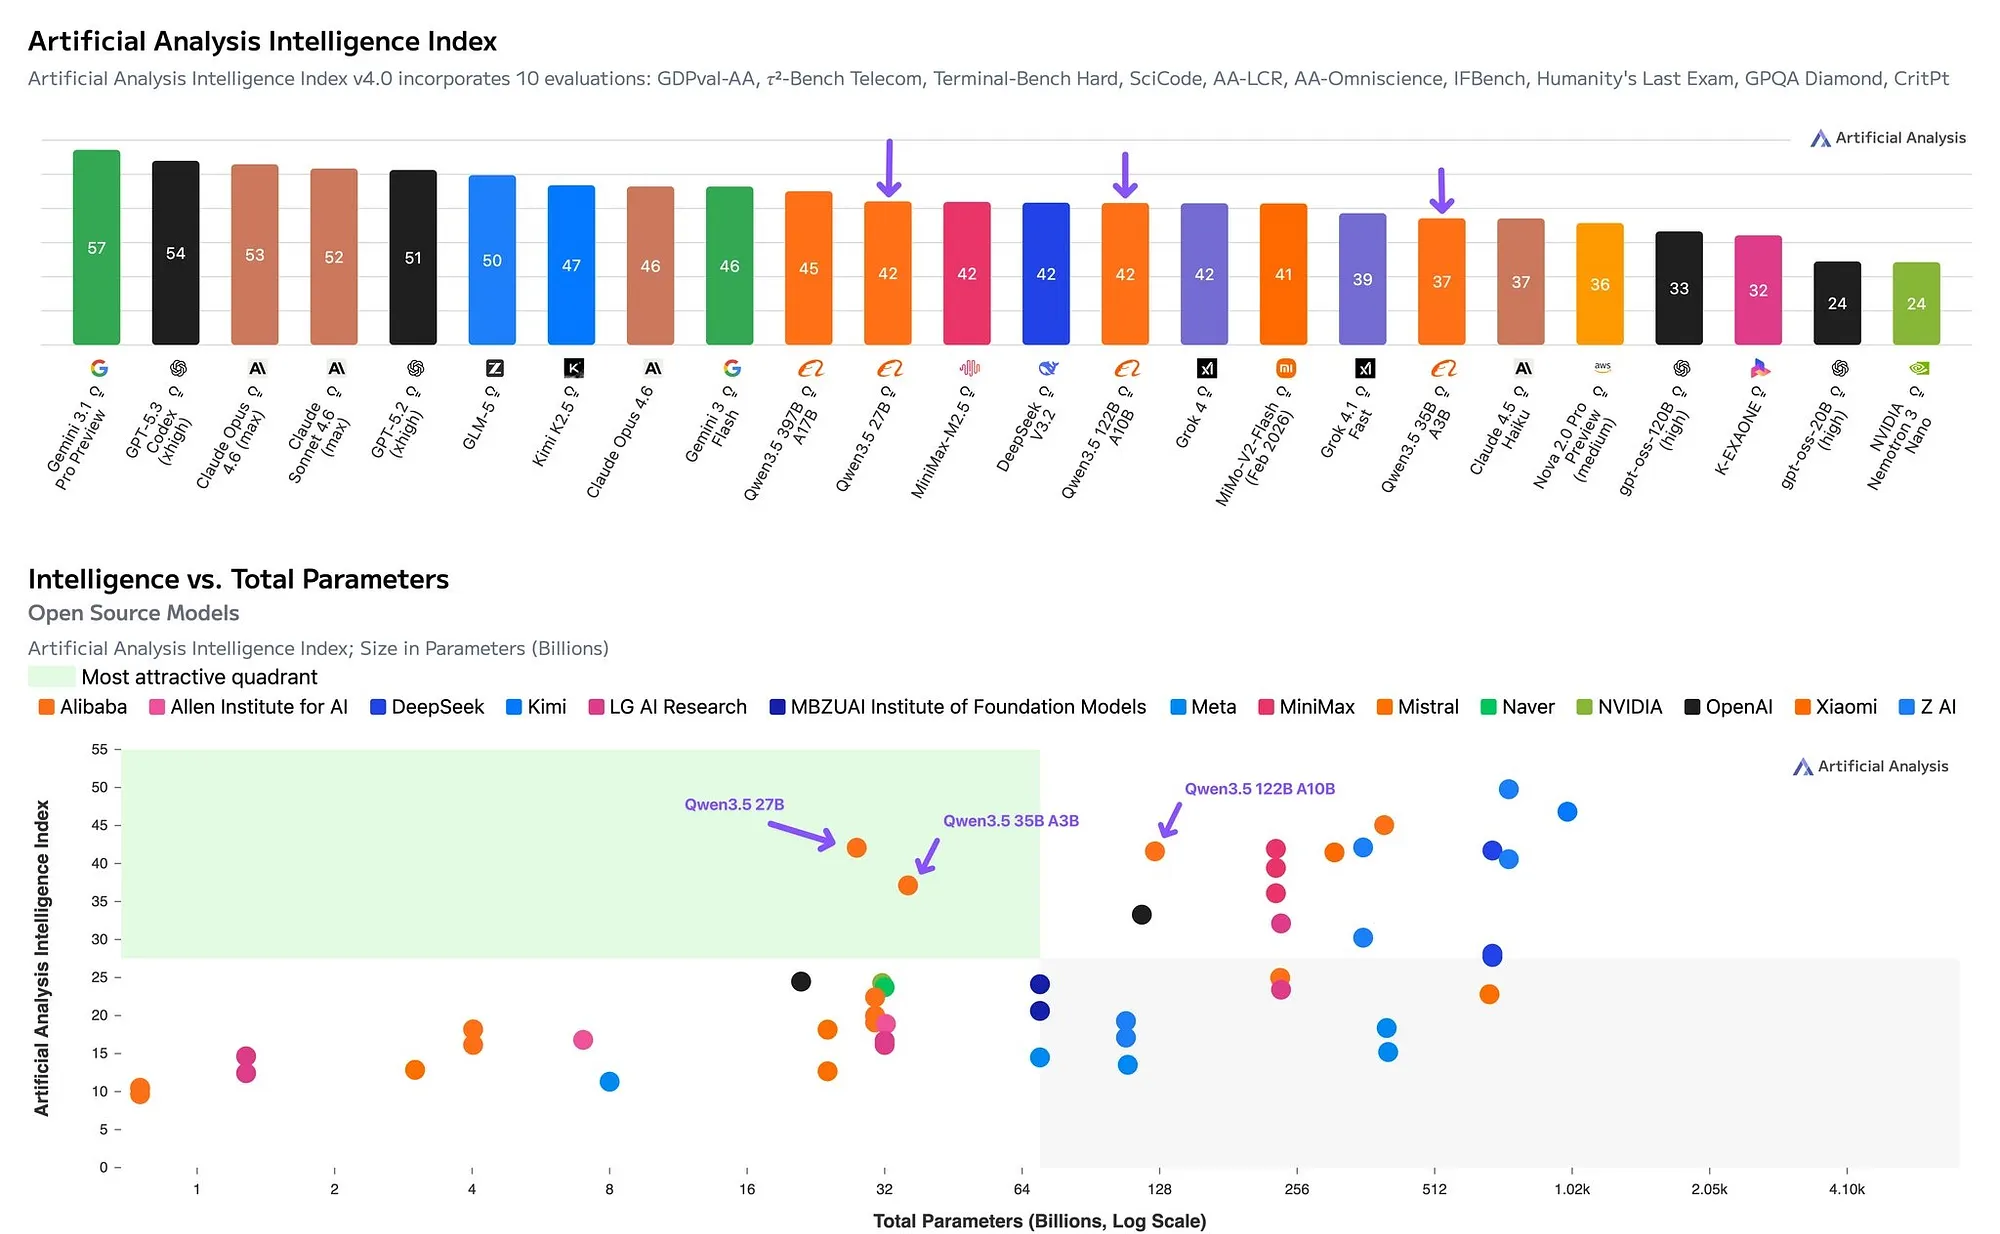Click the Z AI logo under GLM-5
Image resolution: width=2000 pixels, height=1234 pixels.
[x=494, y=368]
